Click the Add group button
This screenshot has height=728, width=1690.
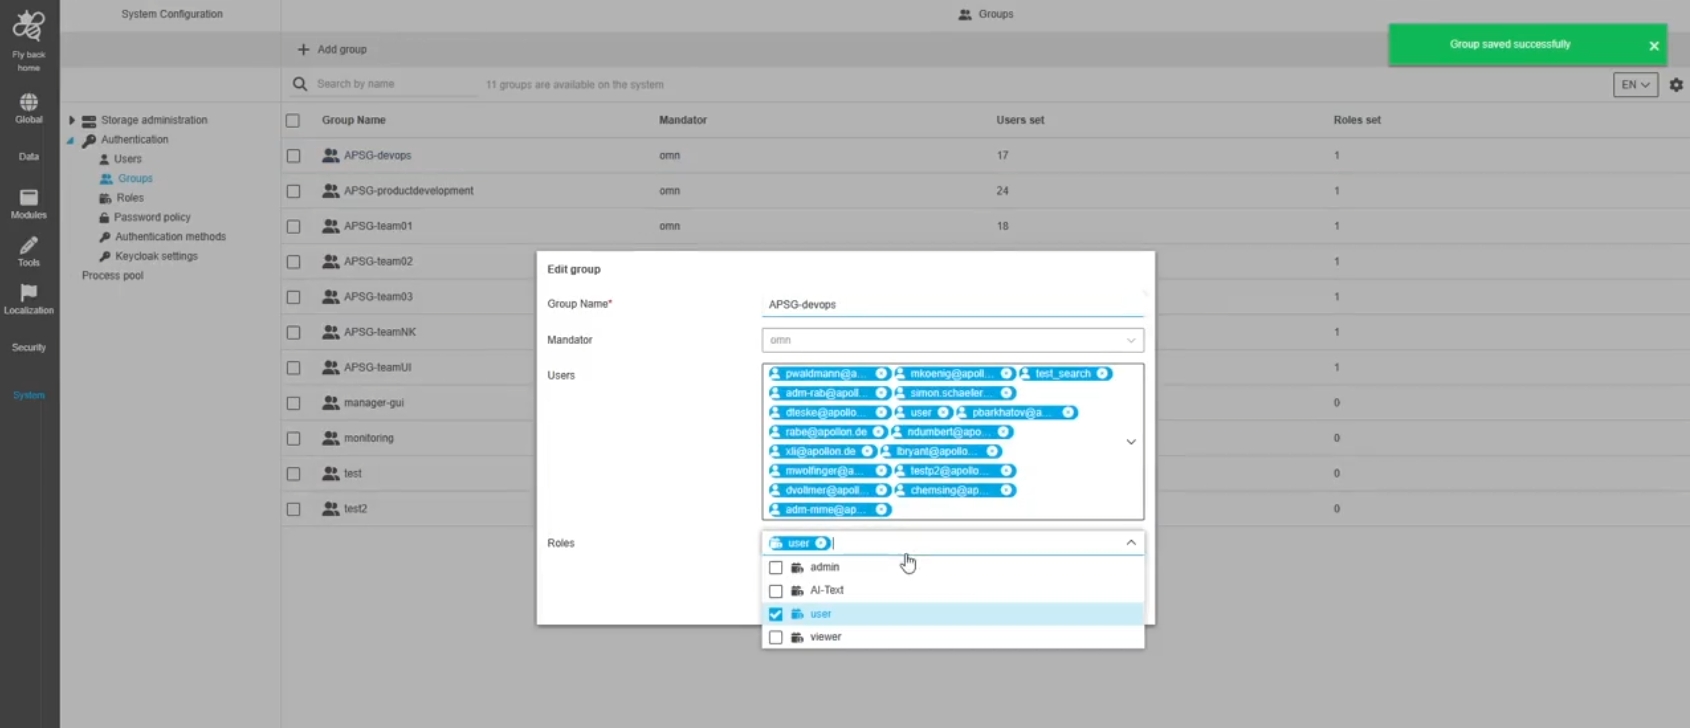[x=332, y=49]
